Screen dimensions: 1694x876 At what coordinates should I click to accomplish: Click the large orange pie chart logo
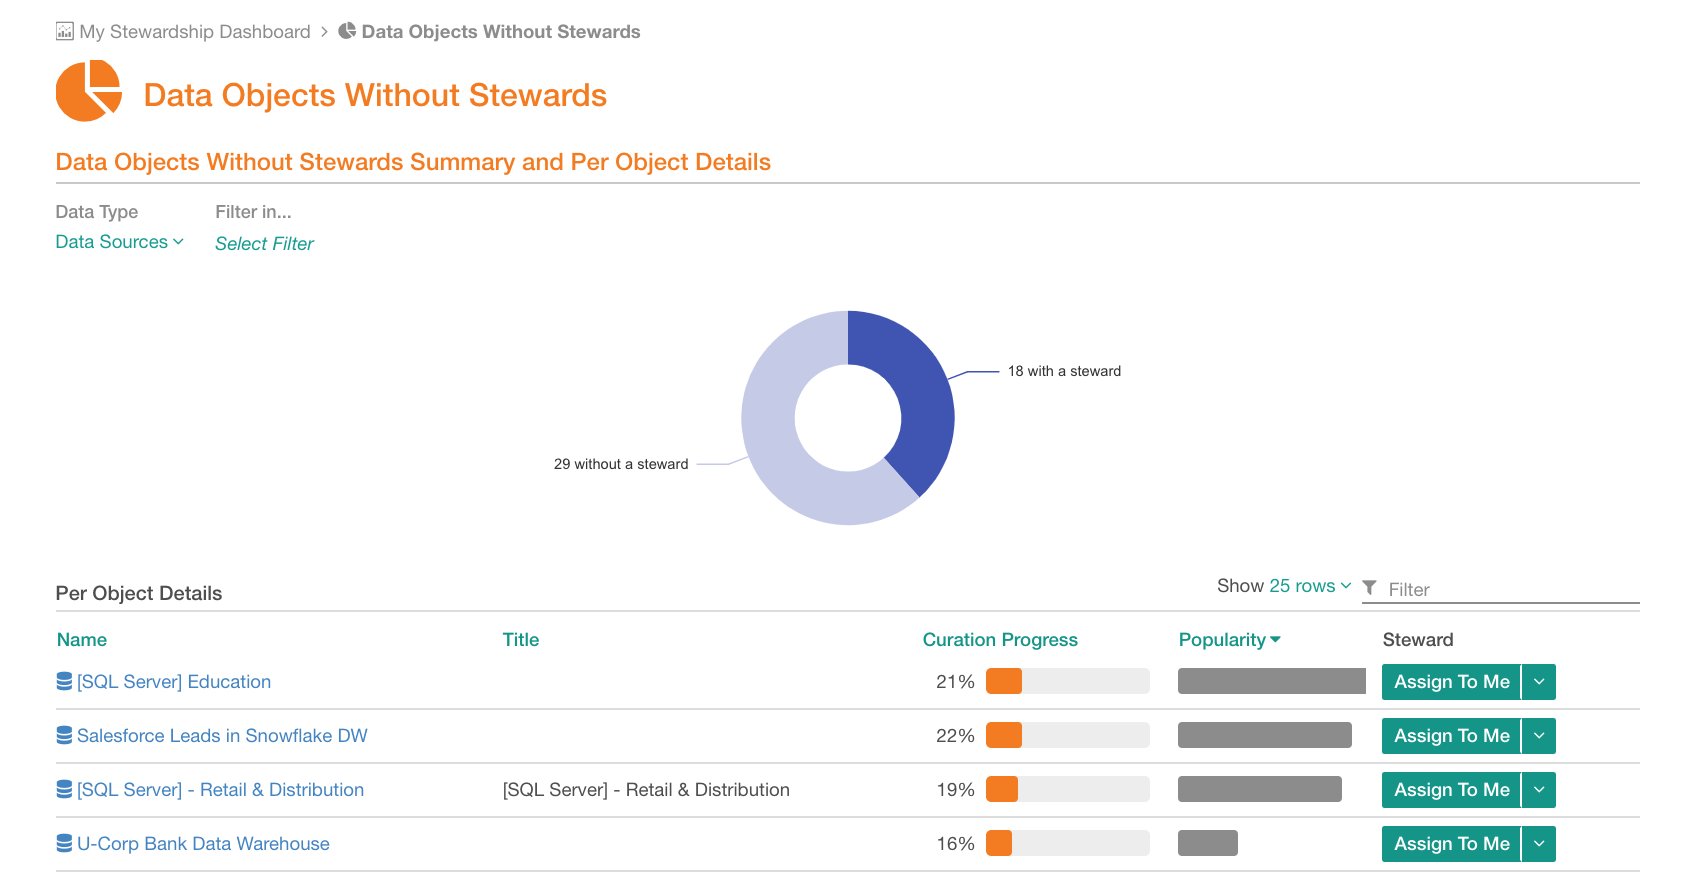(89, 91)
